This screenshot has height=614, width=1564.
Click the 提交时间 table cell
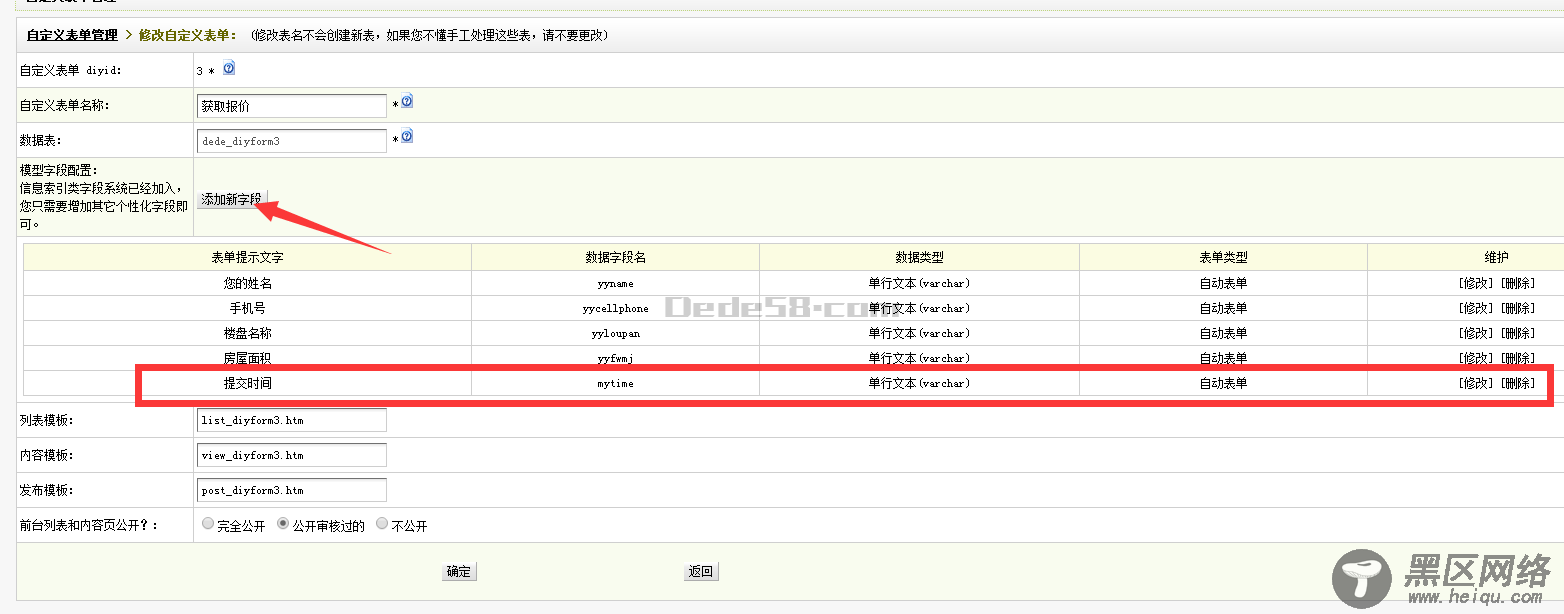247,383
